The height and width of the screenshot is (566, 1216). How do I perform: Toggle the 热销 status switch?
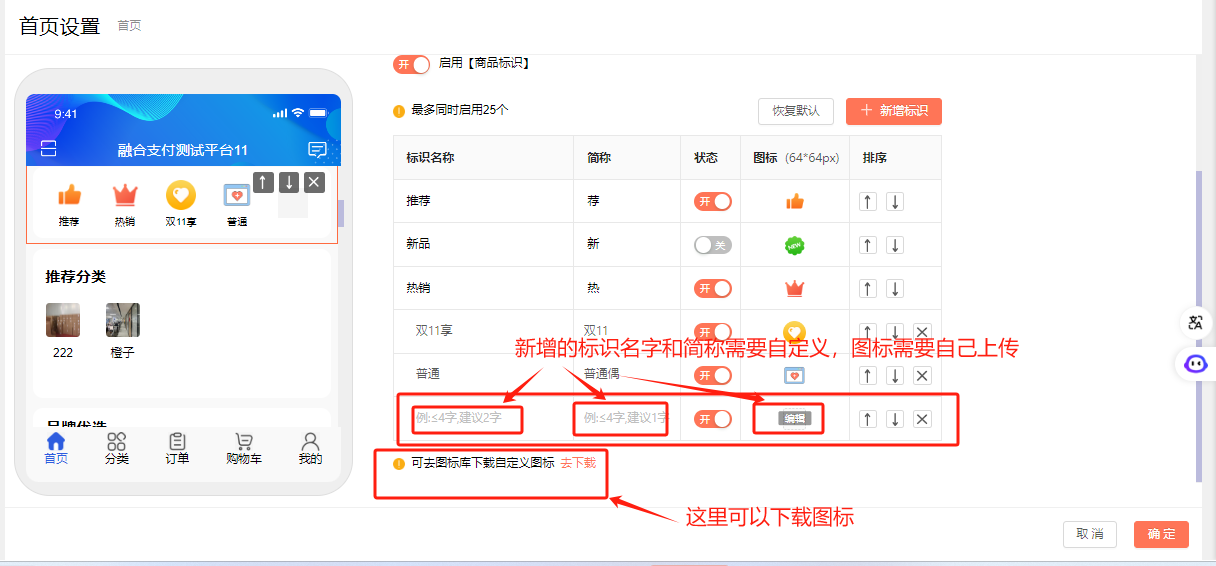pyautogui.click(x=713, y=289)
